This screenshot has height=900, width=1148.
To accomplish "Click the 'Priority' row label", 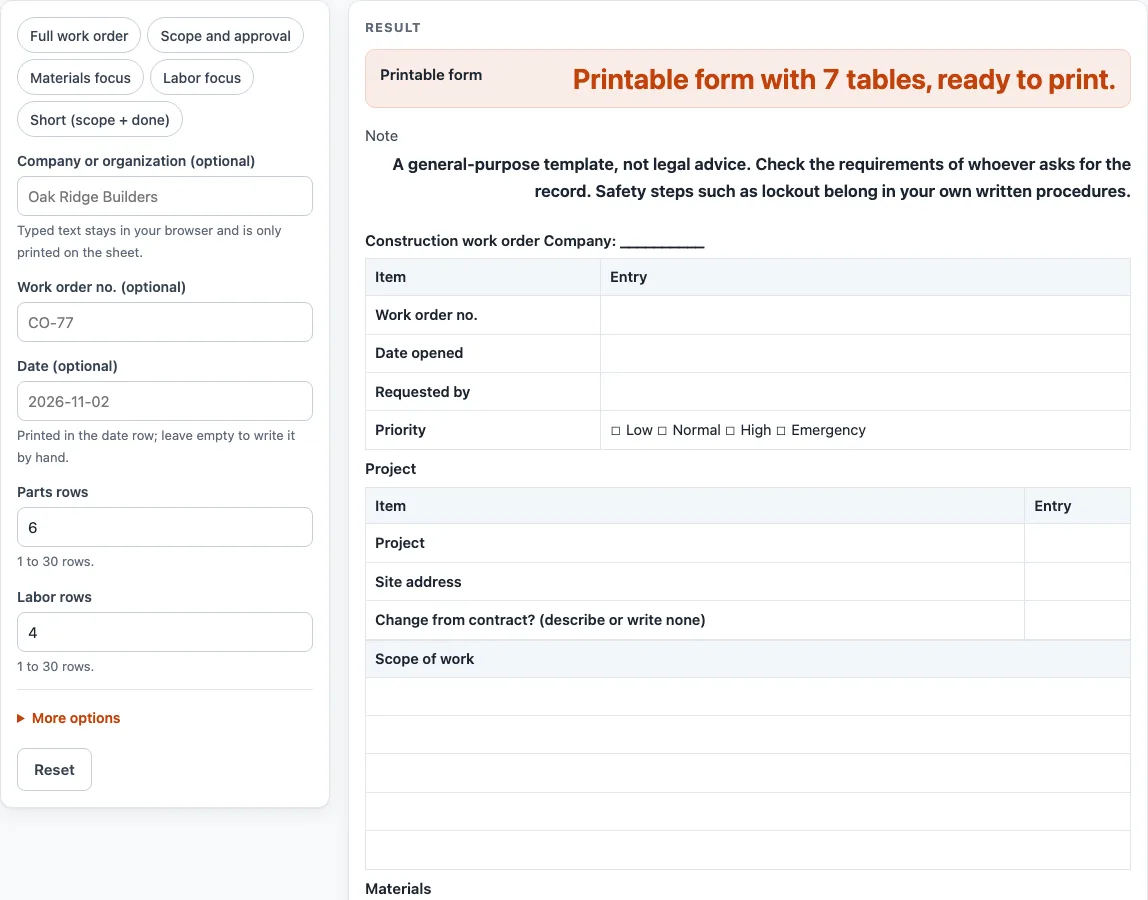I will 400,430.
